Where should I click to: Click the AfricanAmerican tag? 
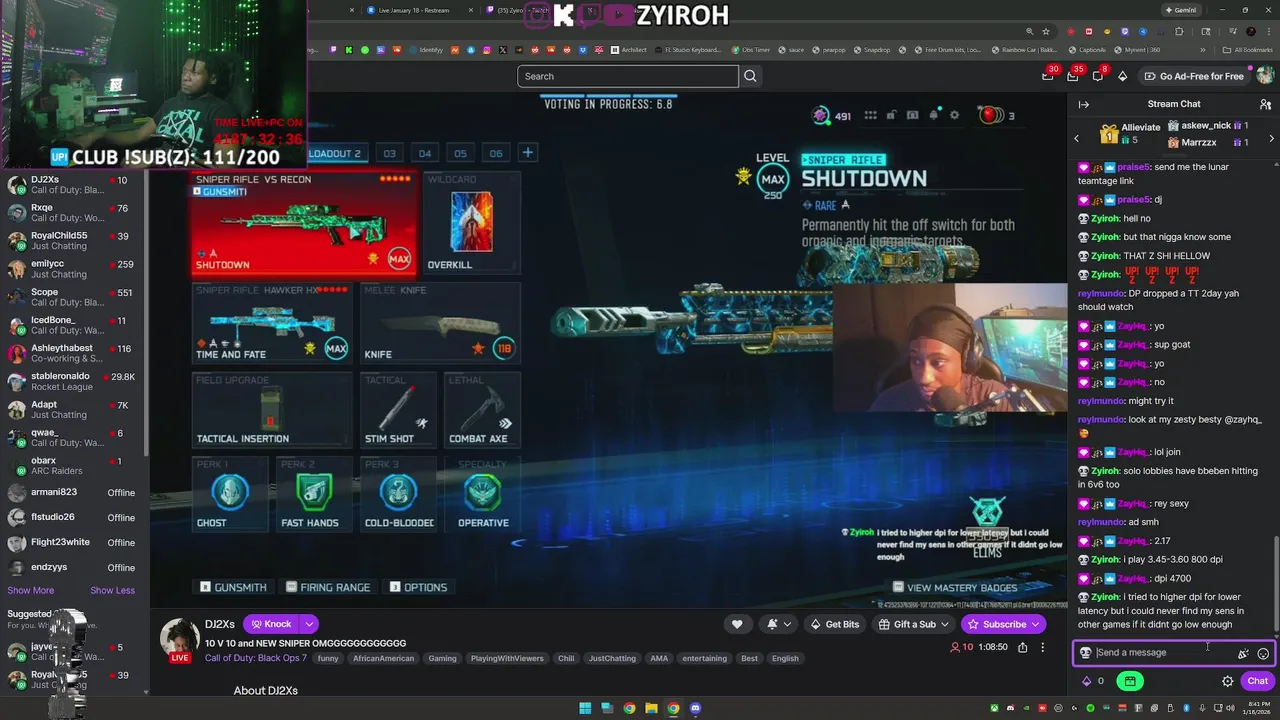[x=383, y=658]
